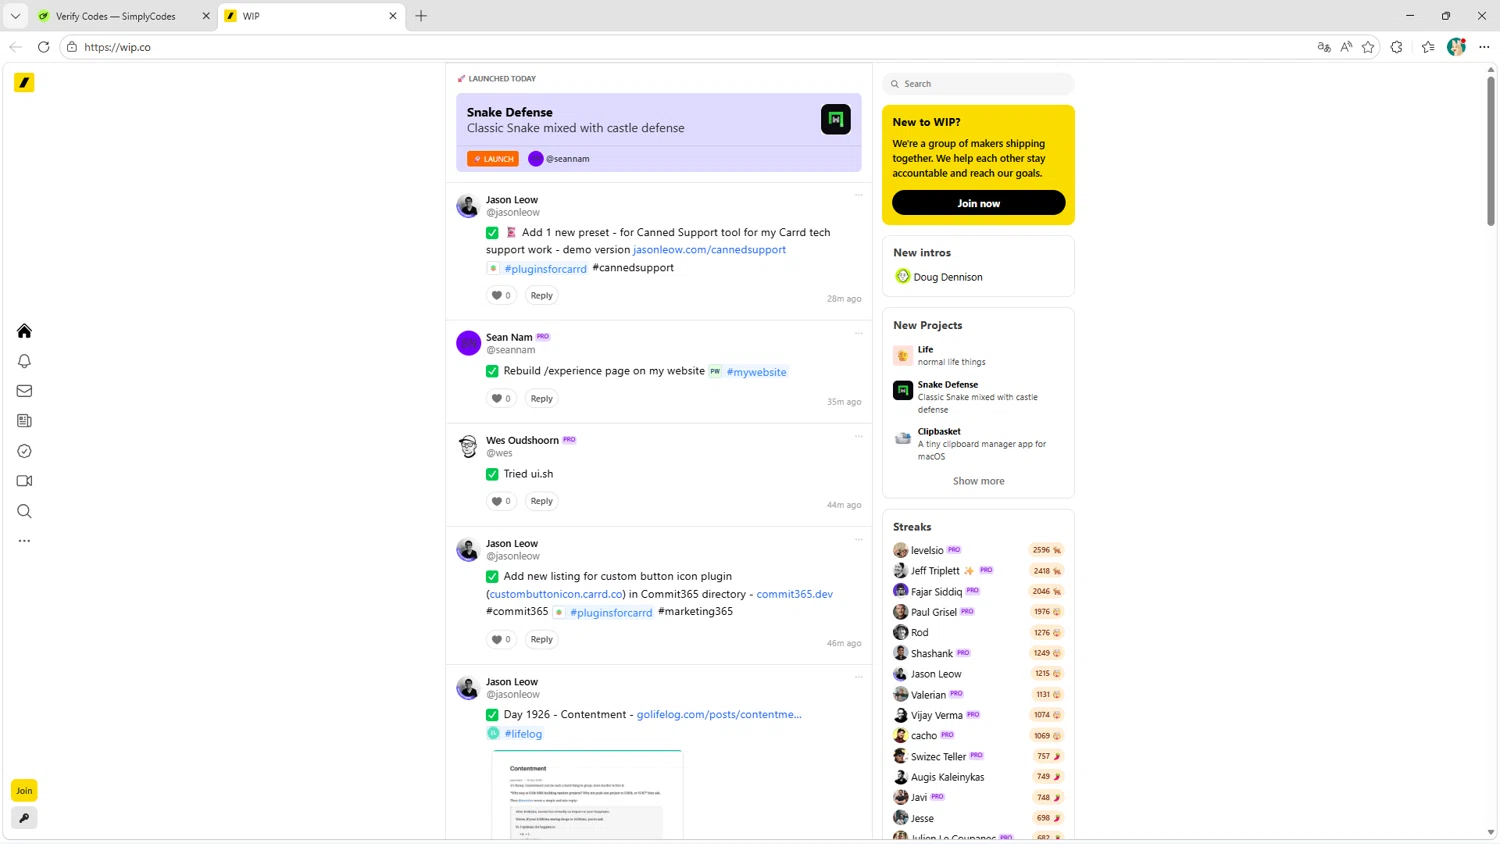Open the #mywebsite hashtag link
1500x844 pixels.
point(756,372)
